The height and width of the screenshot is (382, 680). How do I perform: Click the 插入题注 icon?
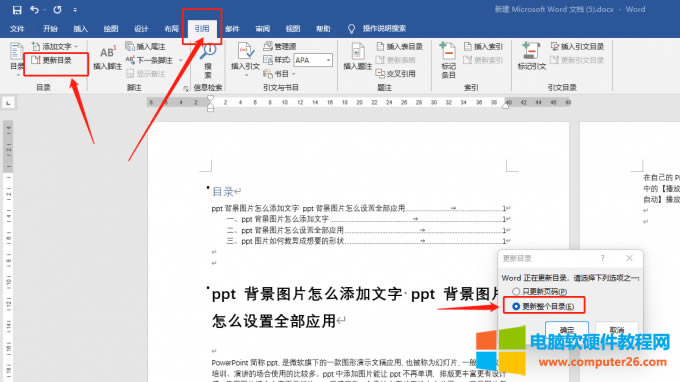pyautogui.click(x=358, y=51)
